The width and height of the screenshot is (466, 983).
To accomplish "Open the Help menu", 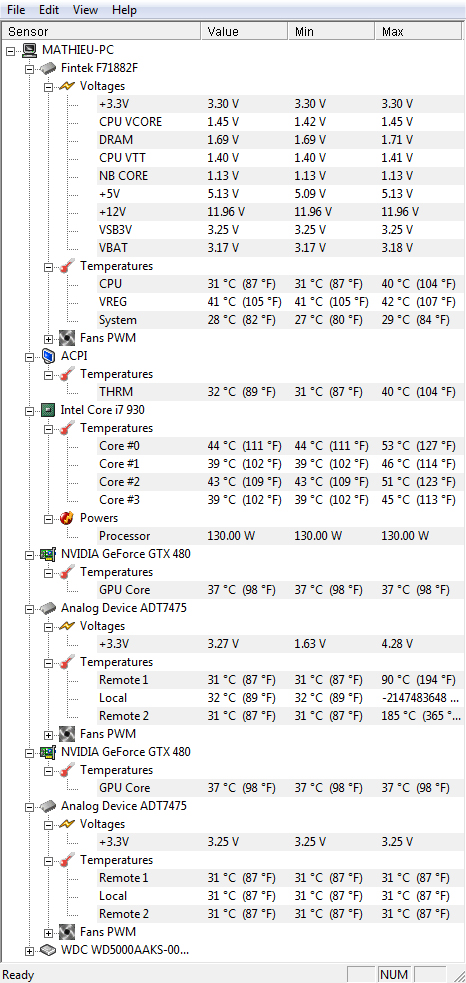I will tap(124, 10).
